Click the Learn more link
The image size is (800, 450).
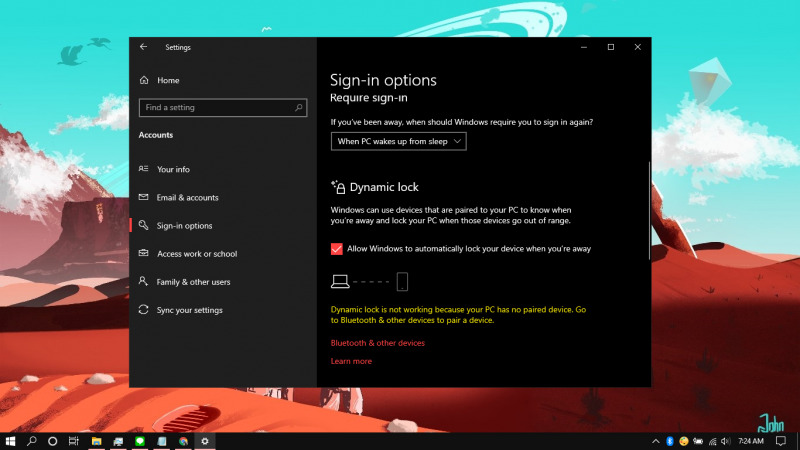pyautogui.click(x=351, y=361)
